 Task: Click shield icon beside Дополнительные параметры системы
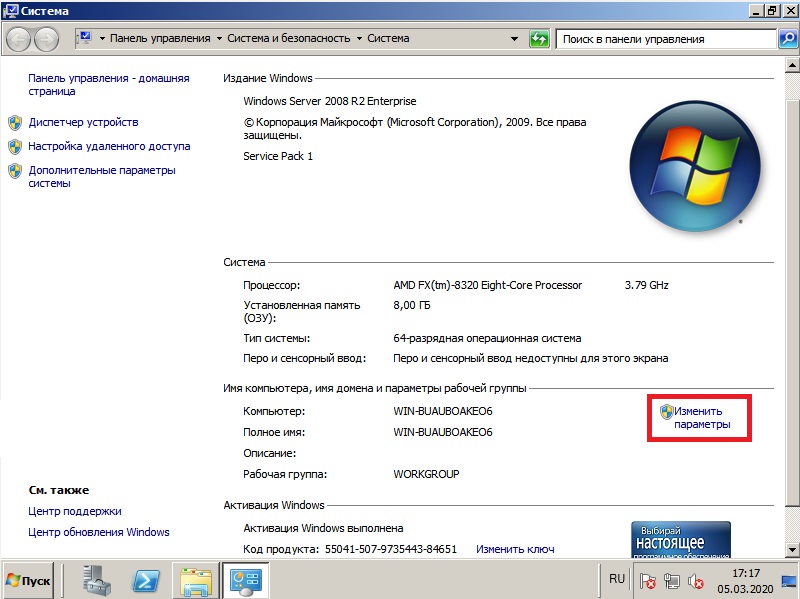(15, 170)
